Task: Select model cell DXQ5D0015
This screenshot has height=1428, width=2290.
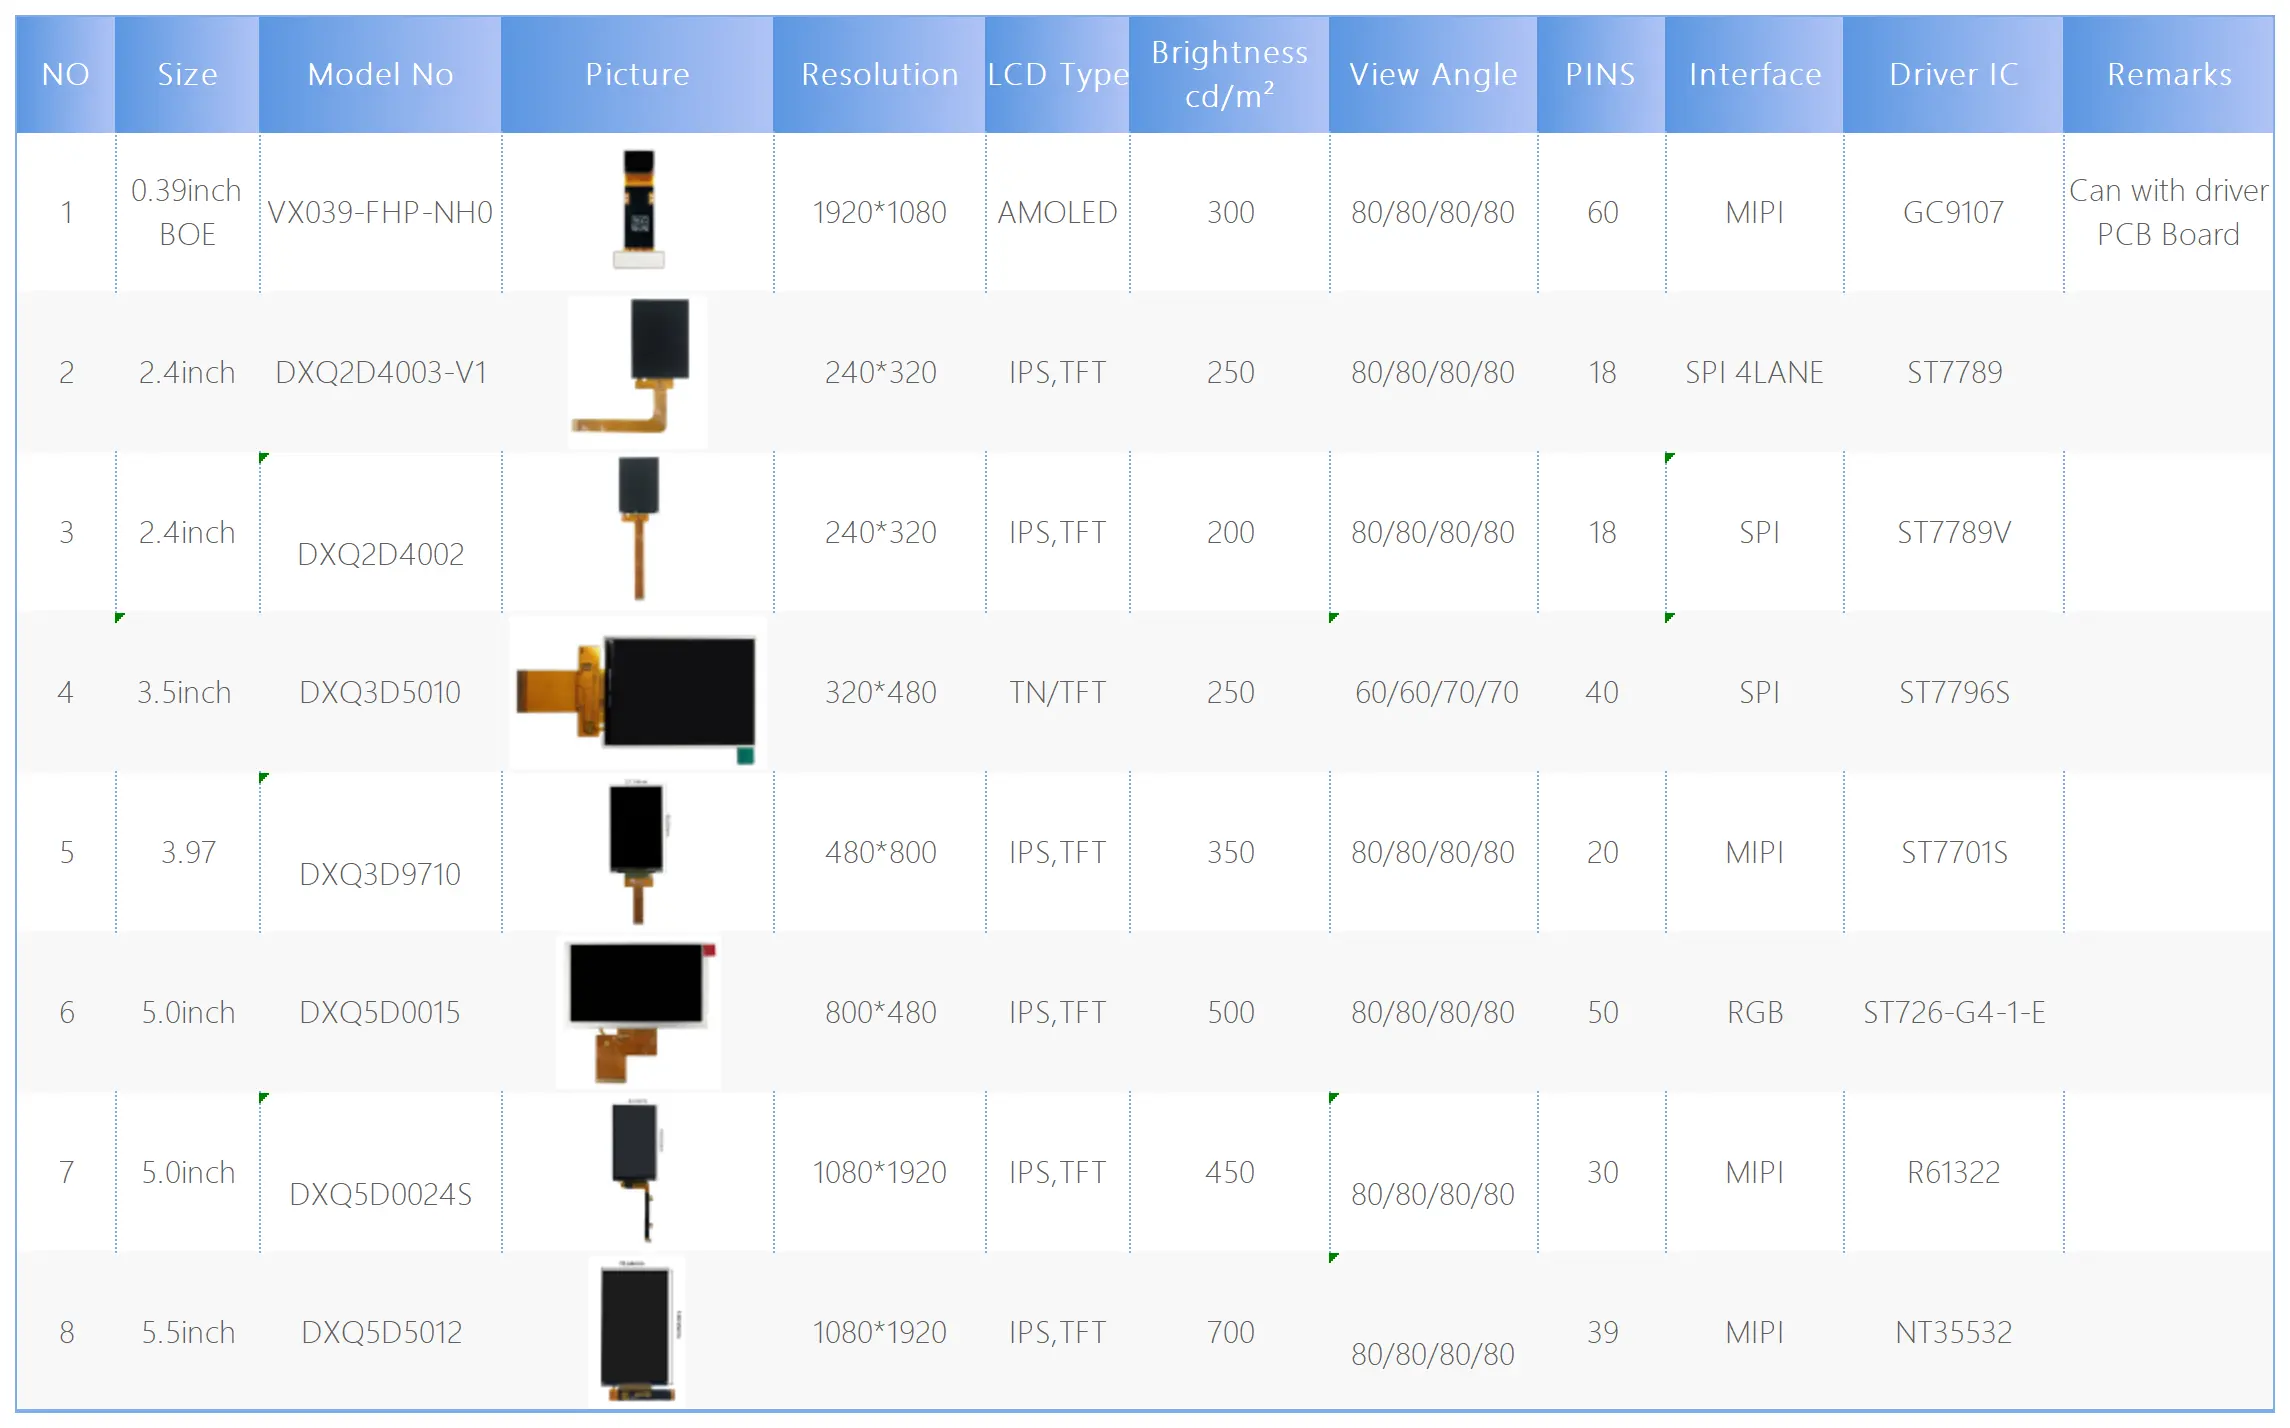Action: click(380, 1013)
